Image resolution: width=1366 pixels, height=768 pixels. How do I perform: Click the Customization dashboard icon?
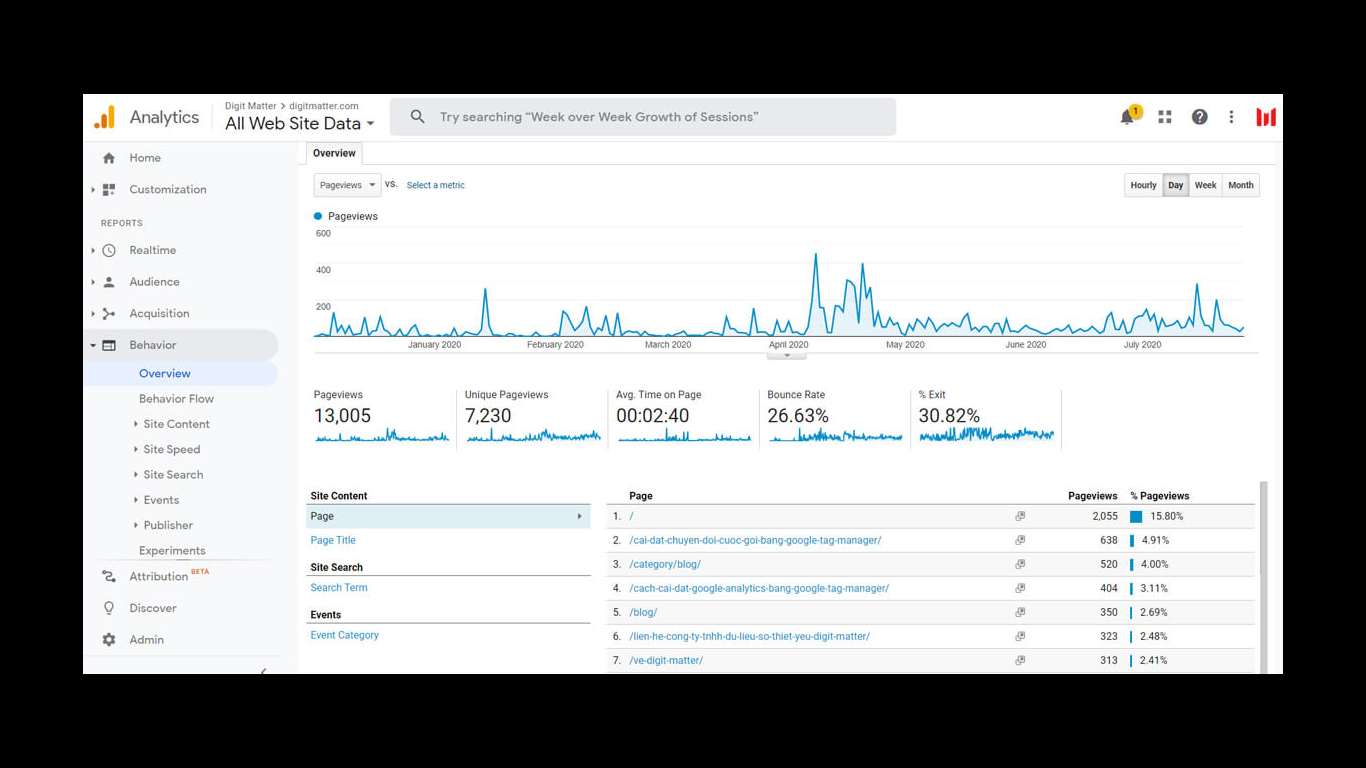[x=109, y=189]
